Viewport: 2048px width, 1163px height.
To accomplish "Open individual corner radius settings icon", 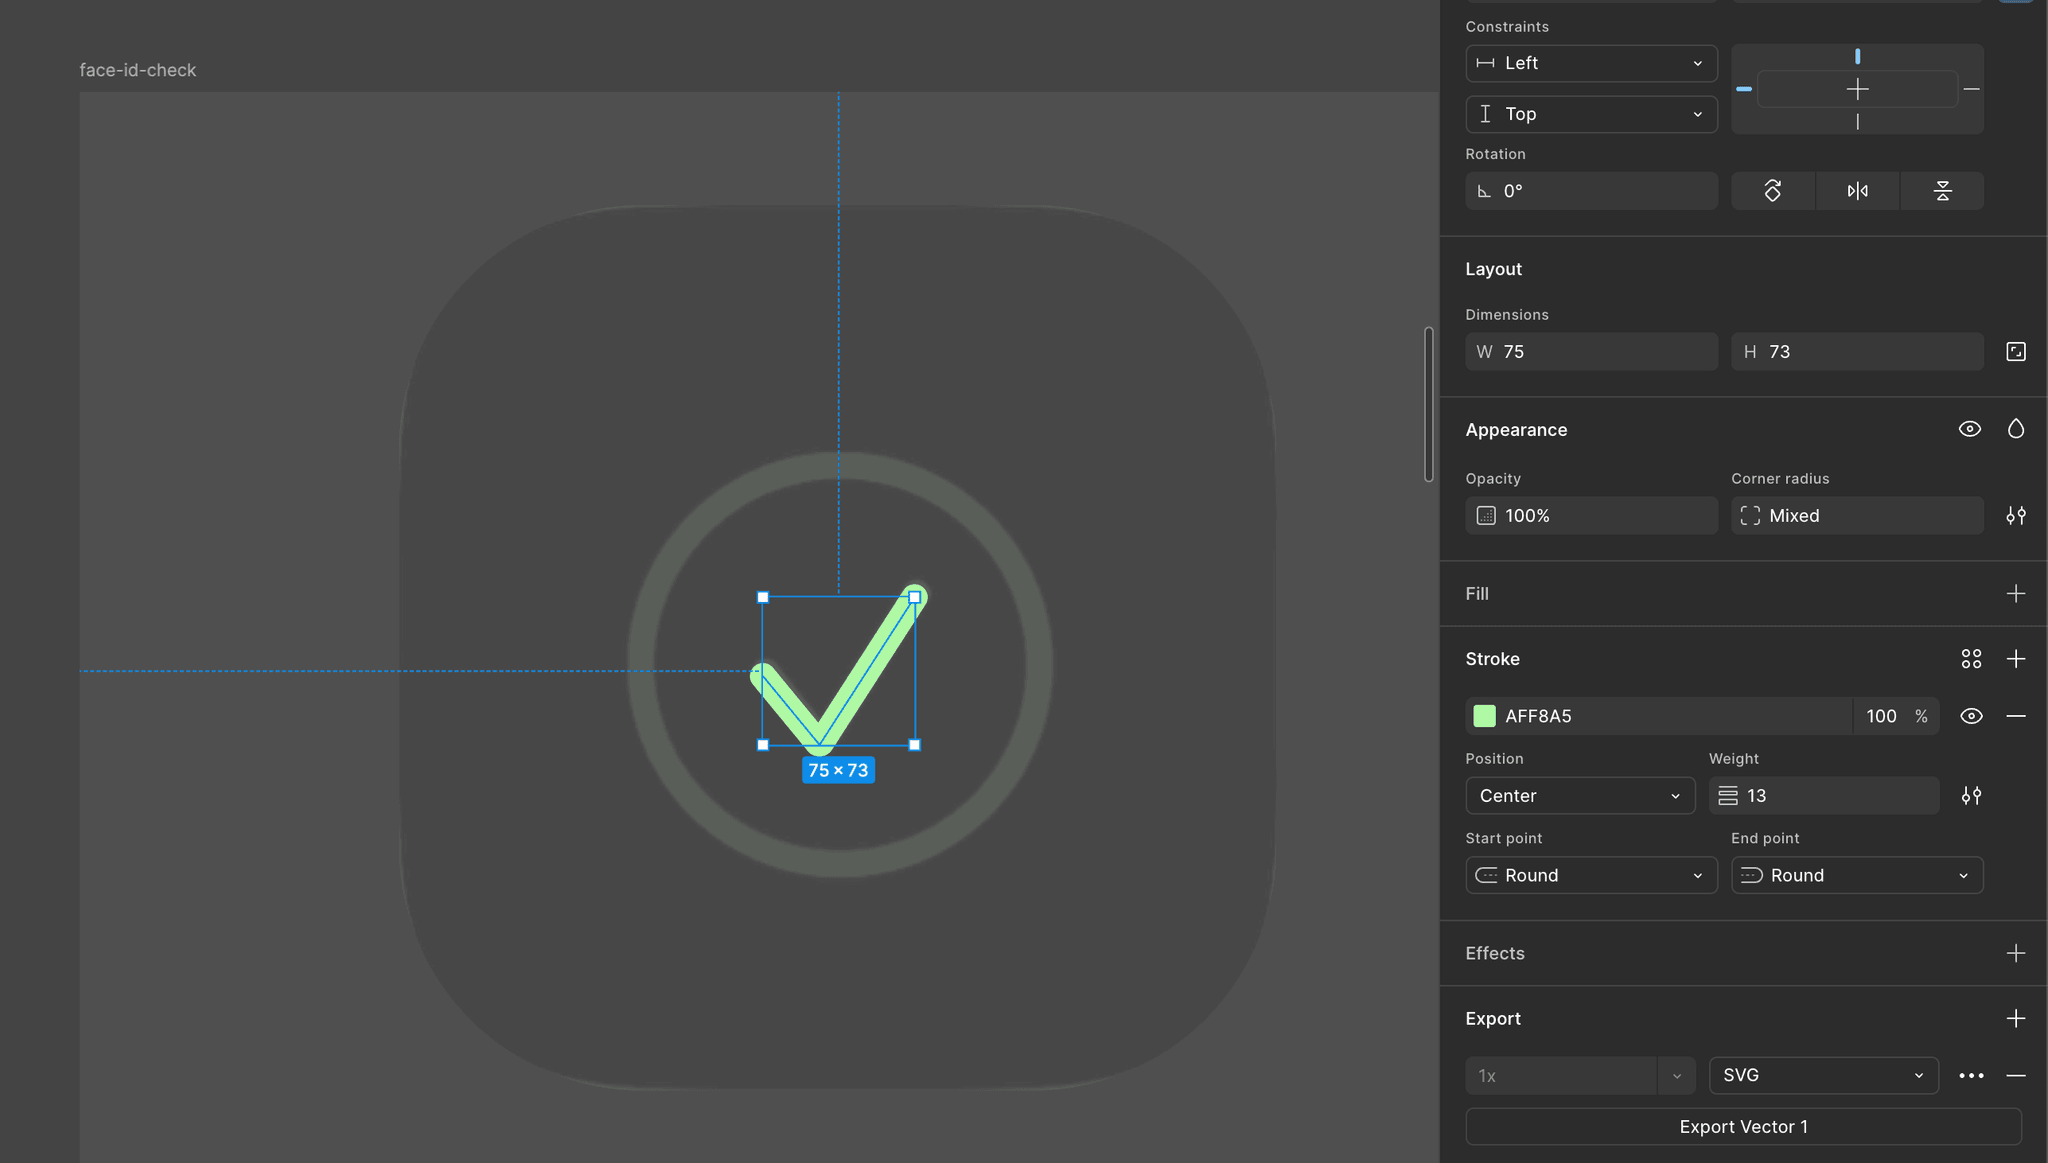I will coord(2015,516).
